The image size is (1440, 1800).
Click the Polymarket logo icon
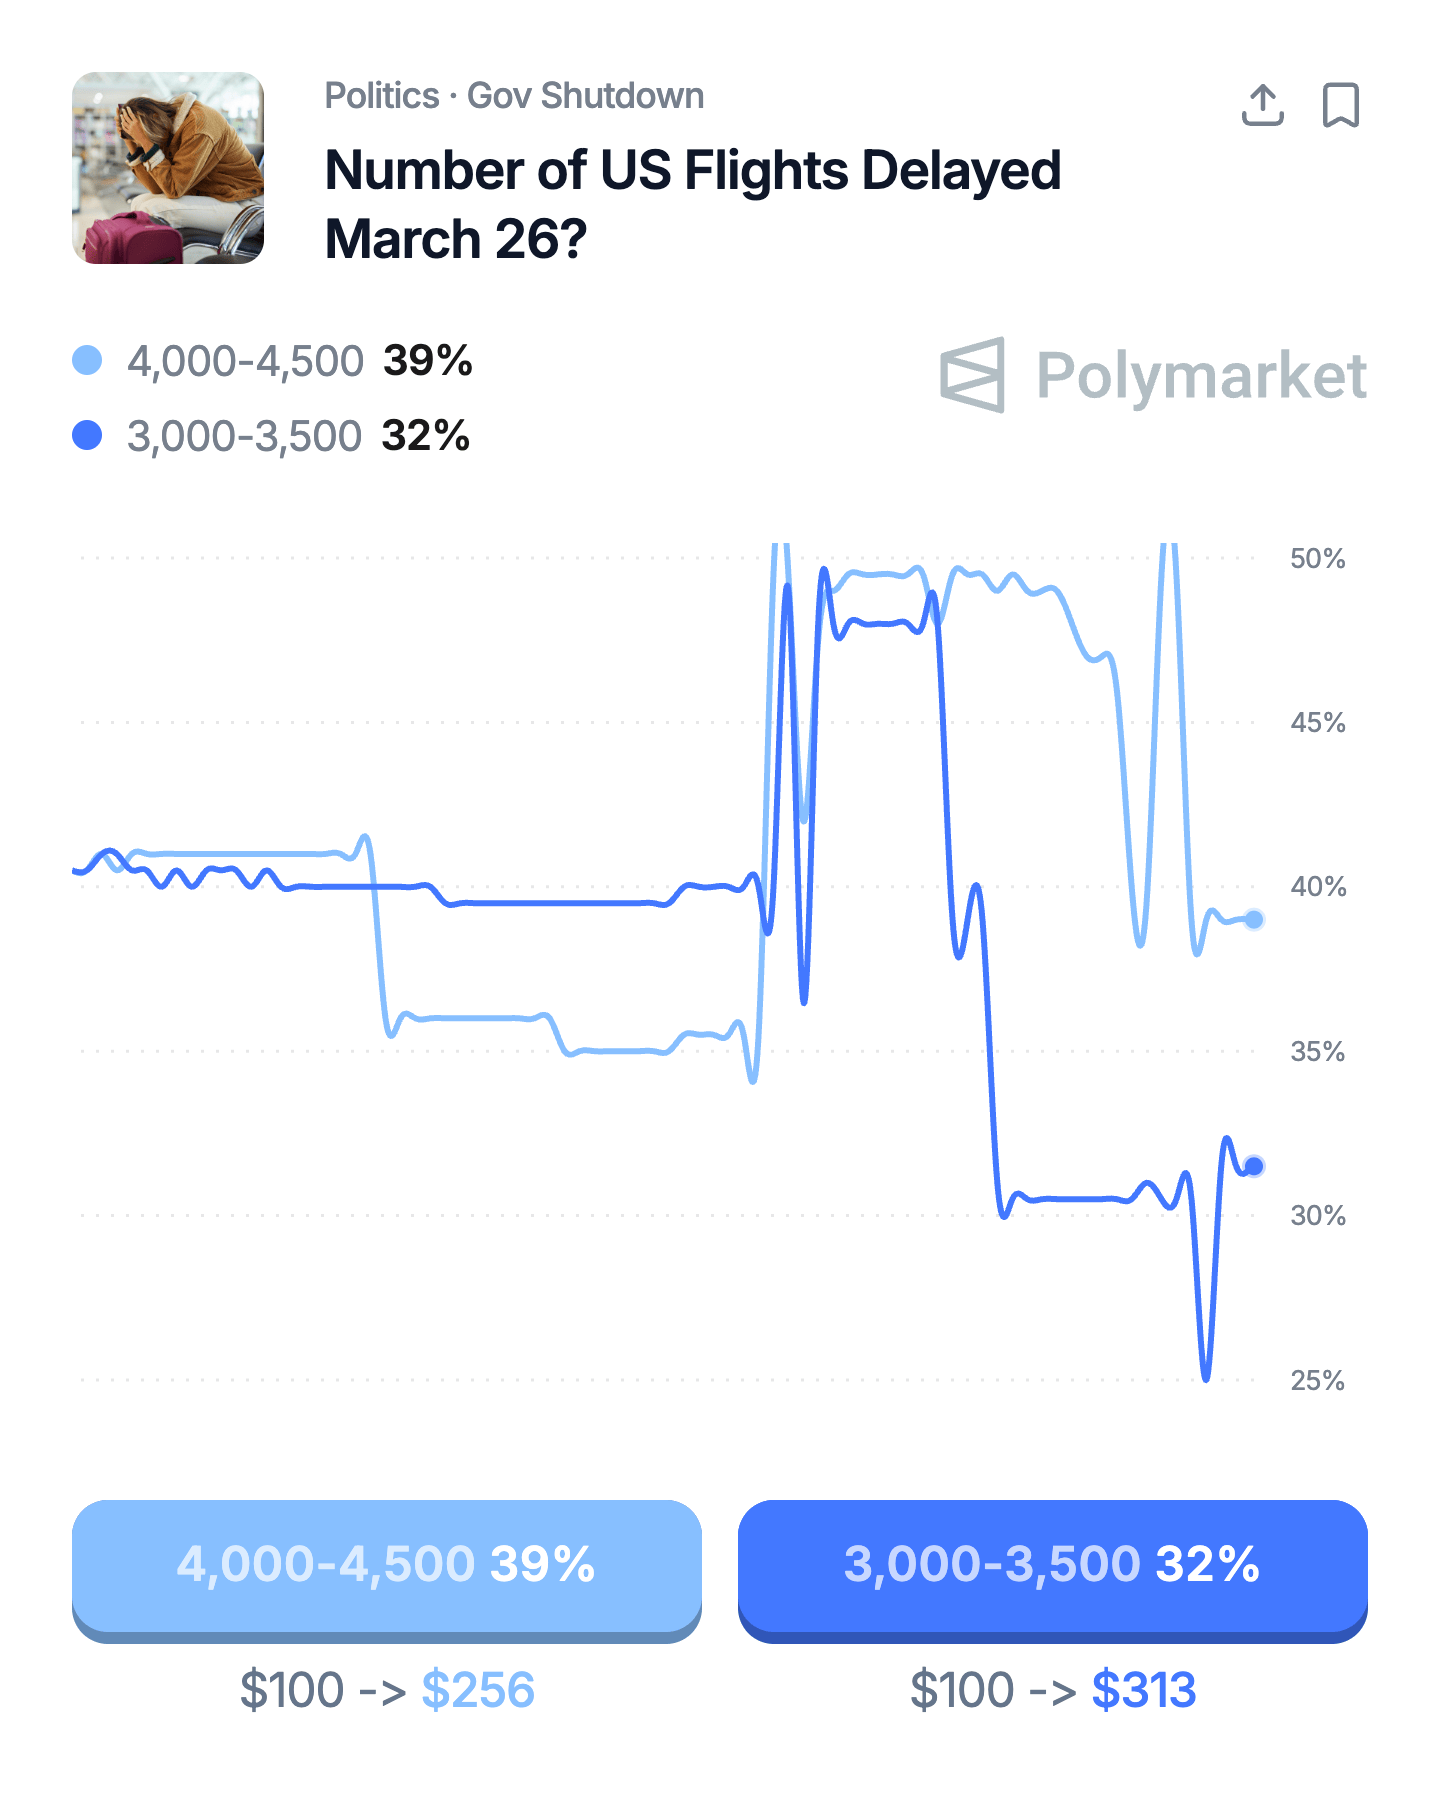[x=972, y=375]
